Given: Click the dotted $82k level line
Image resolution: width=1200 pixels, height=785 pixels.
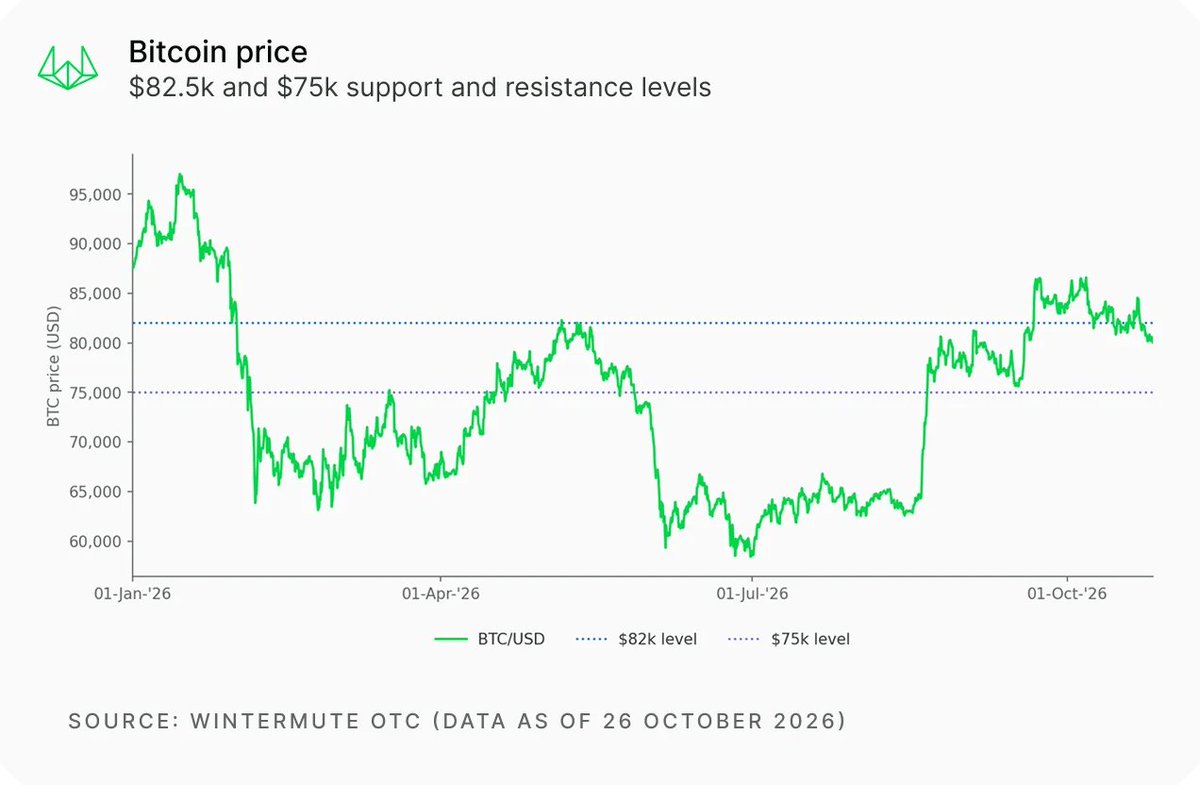Looking at the screenshot, I should pyautogui.click(x=643, y=322).
